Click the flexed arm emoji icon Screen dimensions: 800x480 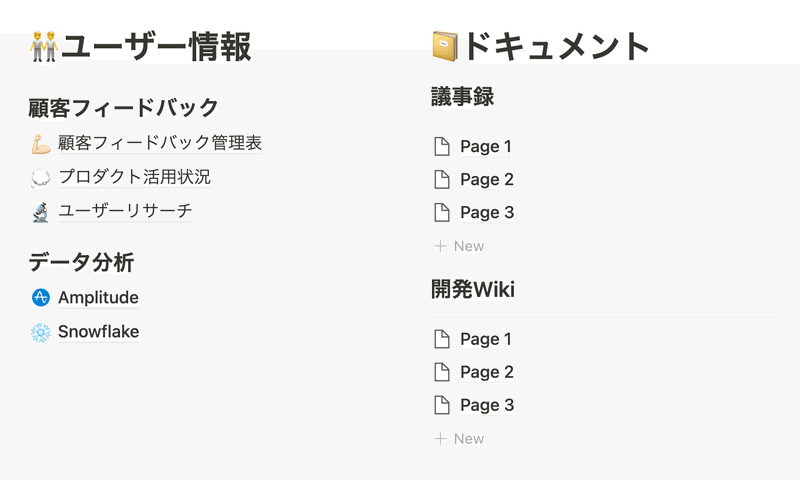(41, 144)
